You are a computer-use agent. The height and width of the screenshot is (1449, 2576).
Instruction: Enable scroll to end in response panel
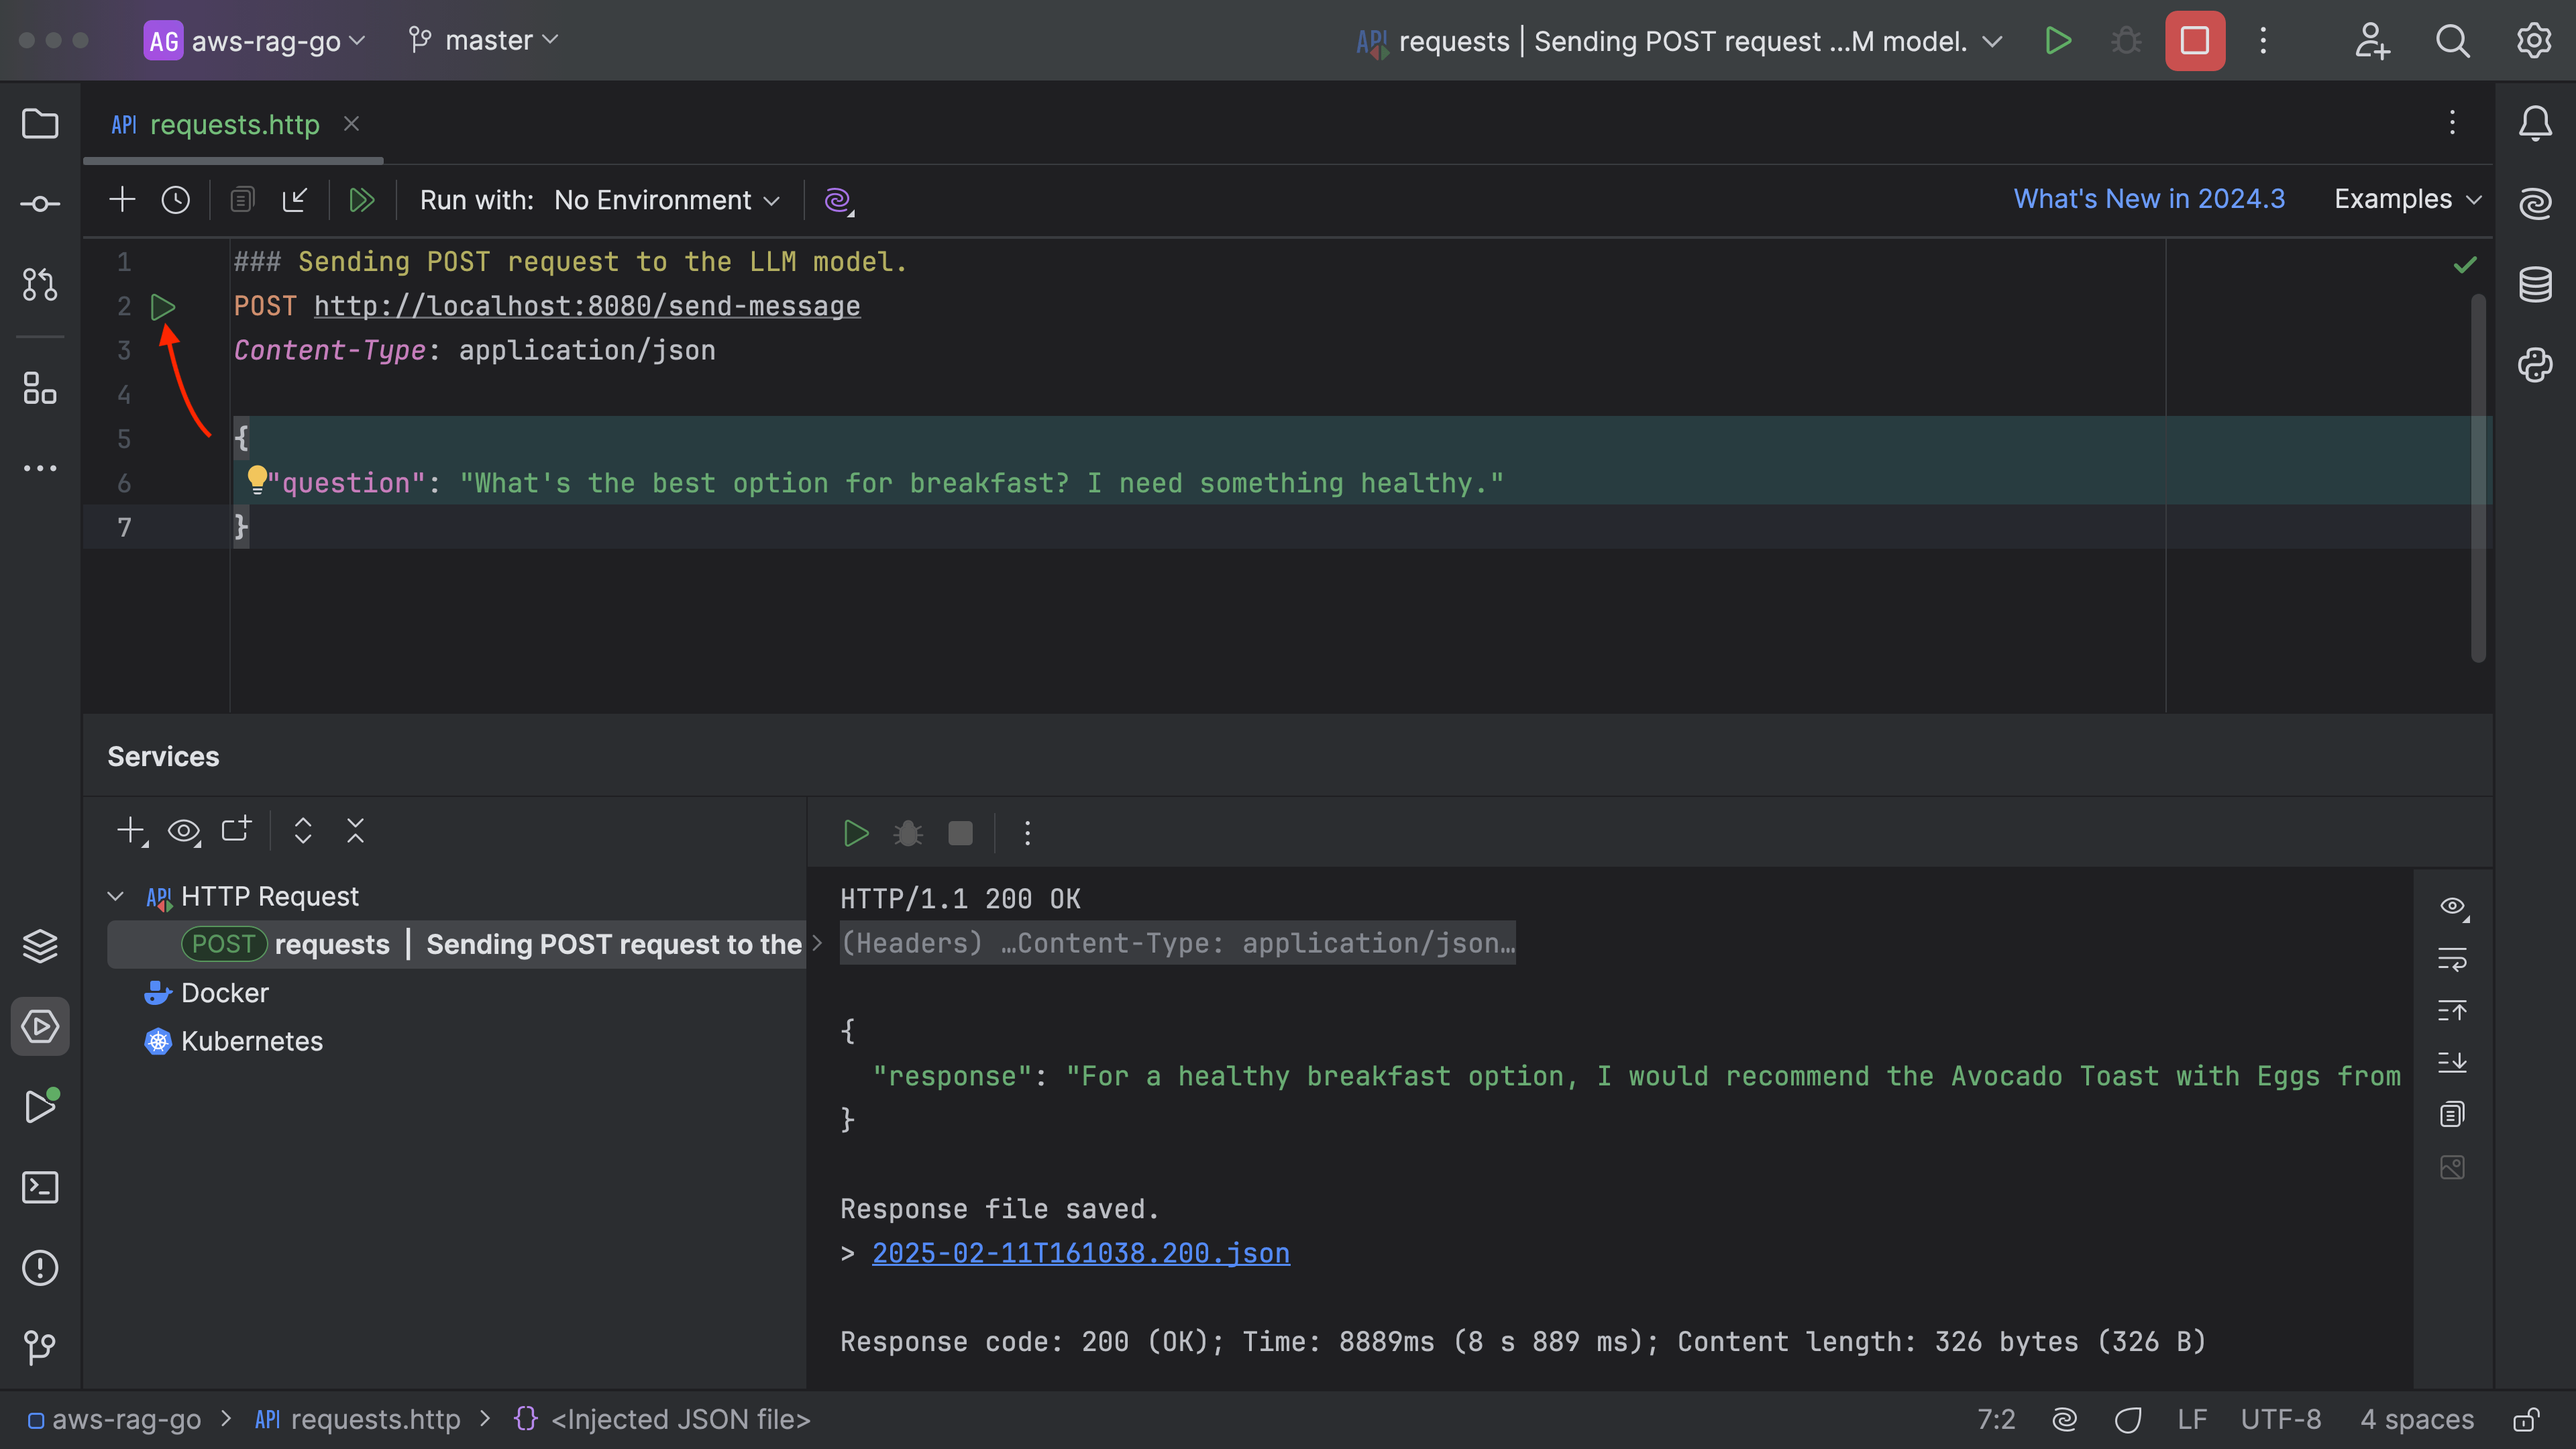(2453, 1062)
